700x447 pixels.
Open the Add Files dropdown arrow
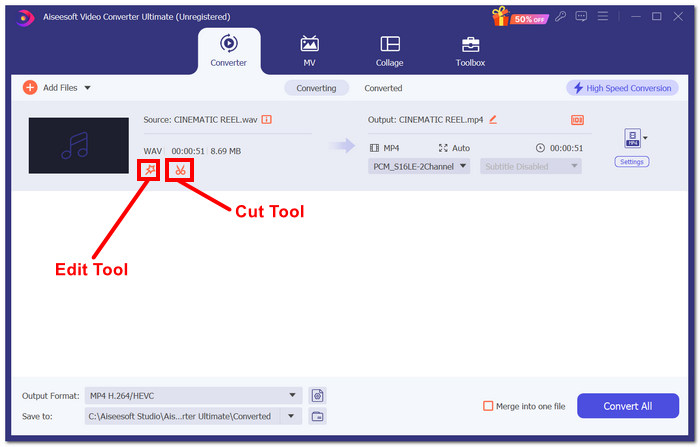tap(87, 88)
